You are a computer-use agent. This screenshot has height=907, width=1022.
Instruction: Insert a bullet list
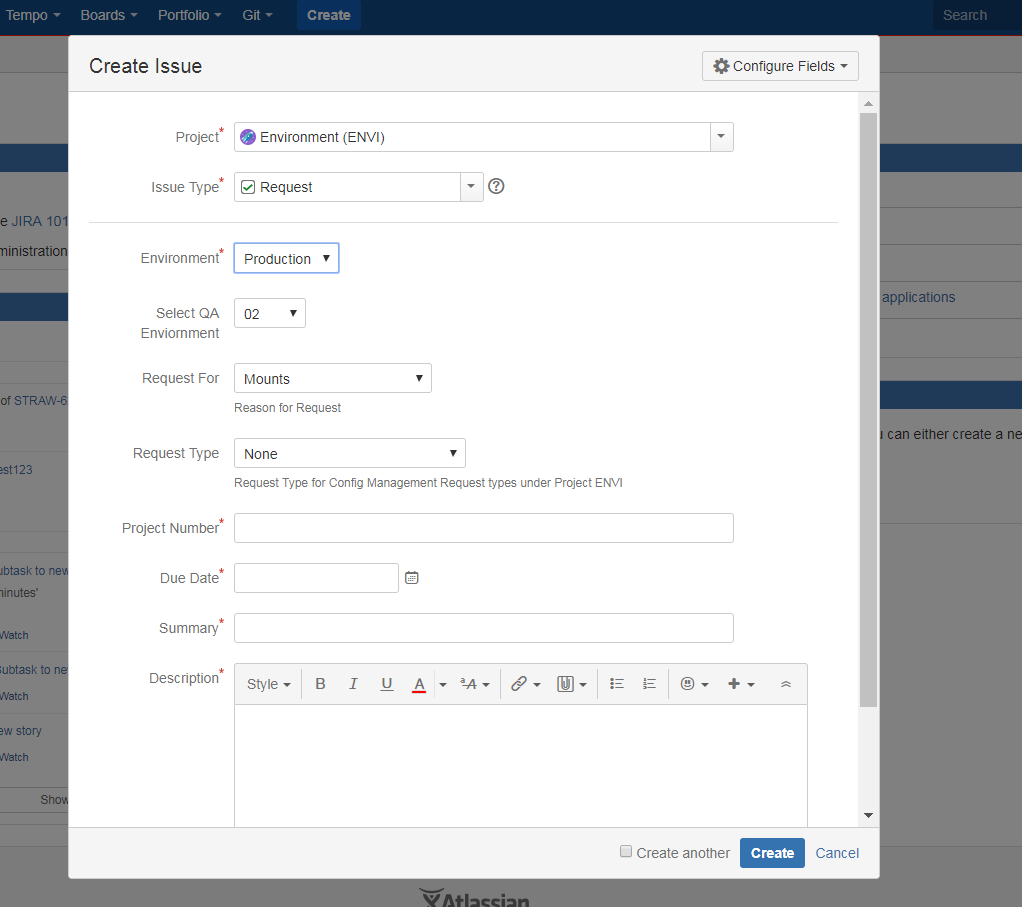[x=617, y=684]
